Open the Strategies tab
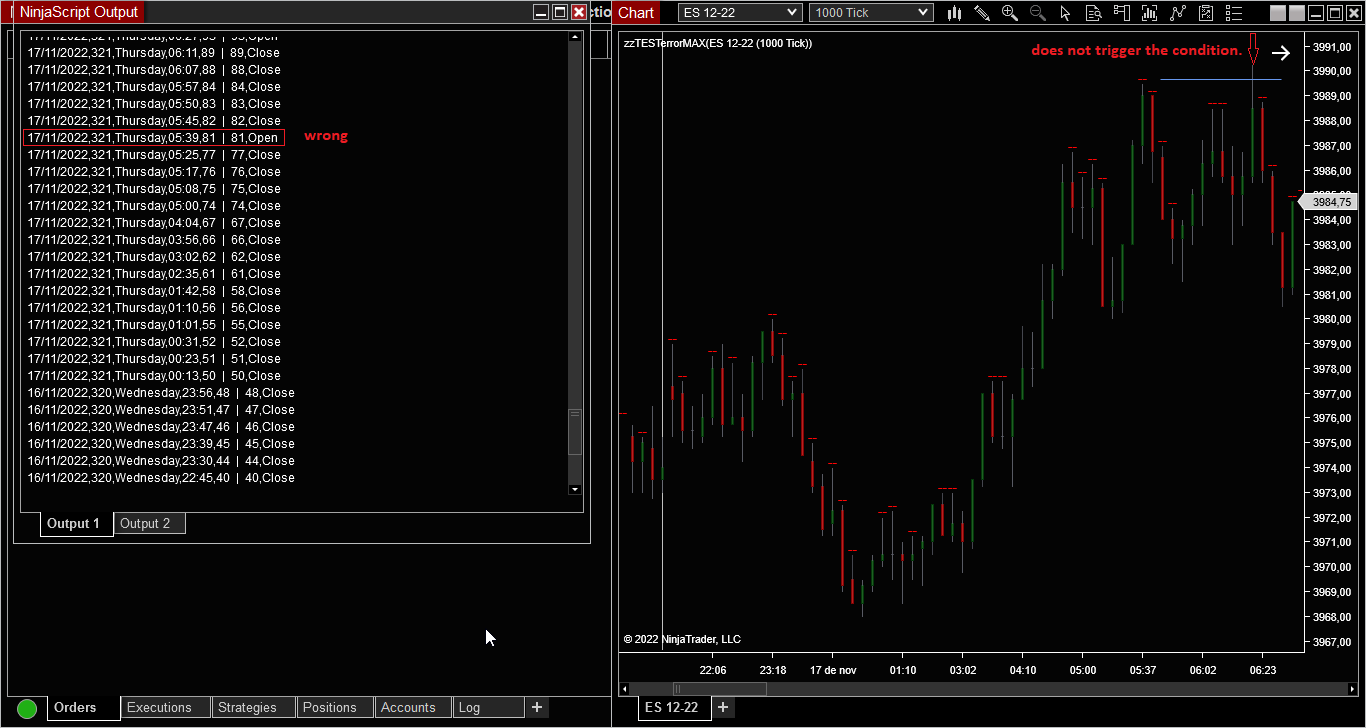 pos(253,708)
